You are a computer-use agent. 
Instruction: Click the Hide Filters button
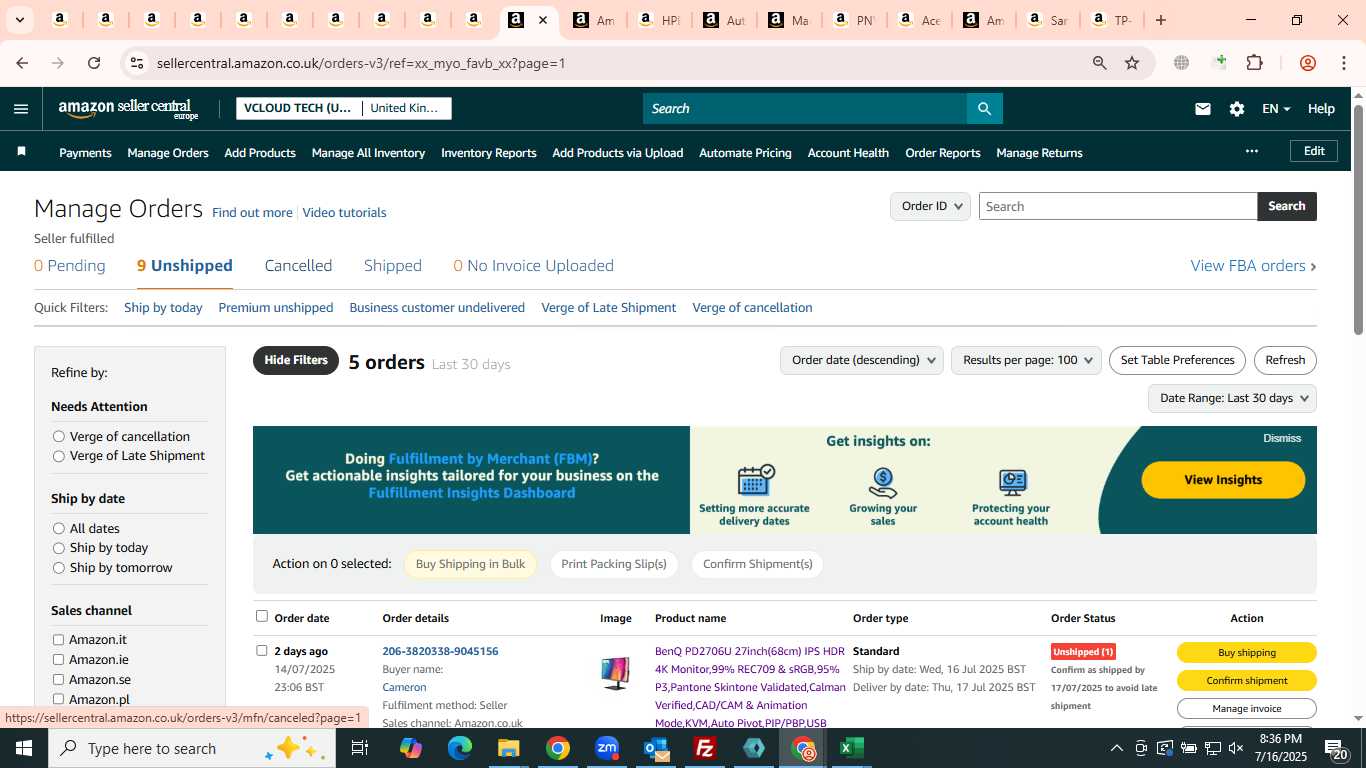coord(296,360)
